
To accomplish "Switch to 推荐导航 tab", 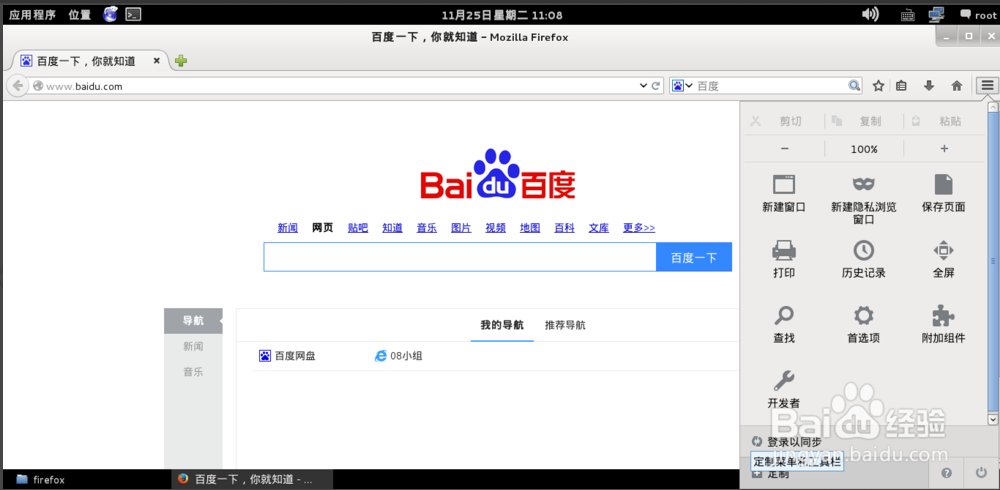I will [x=565, y=325].
